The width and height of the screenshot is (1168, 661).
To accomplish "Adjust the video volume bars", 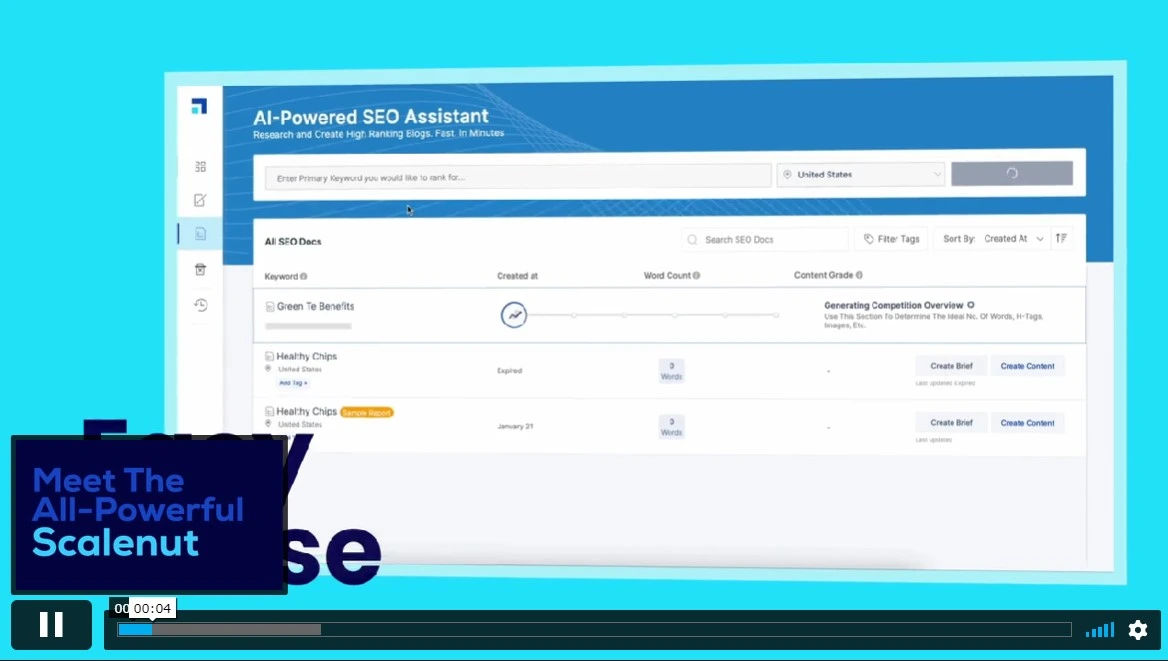I will 1100,630.
